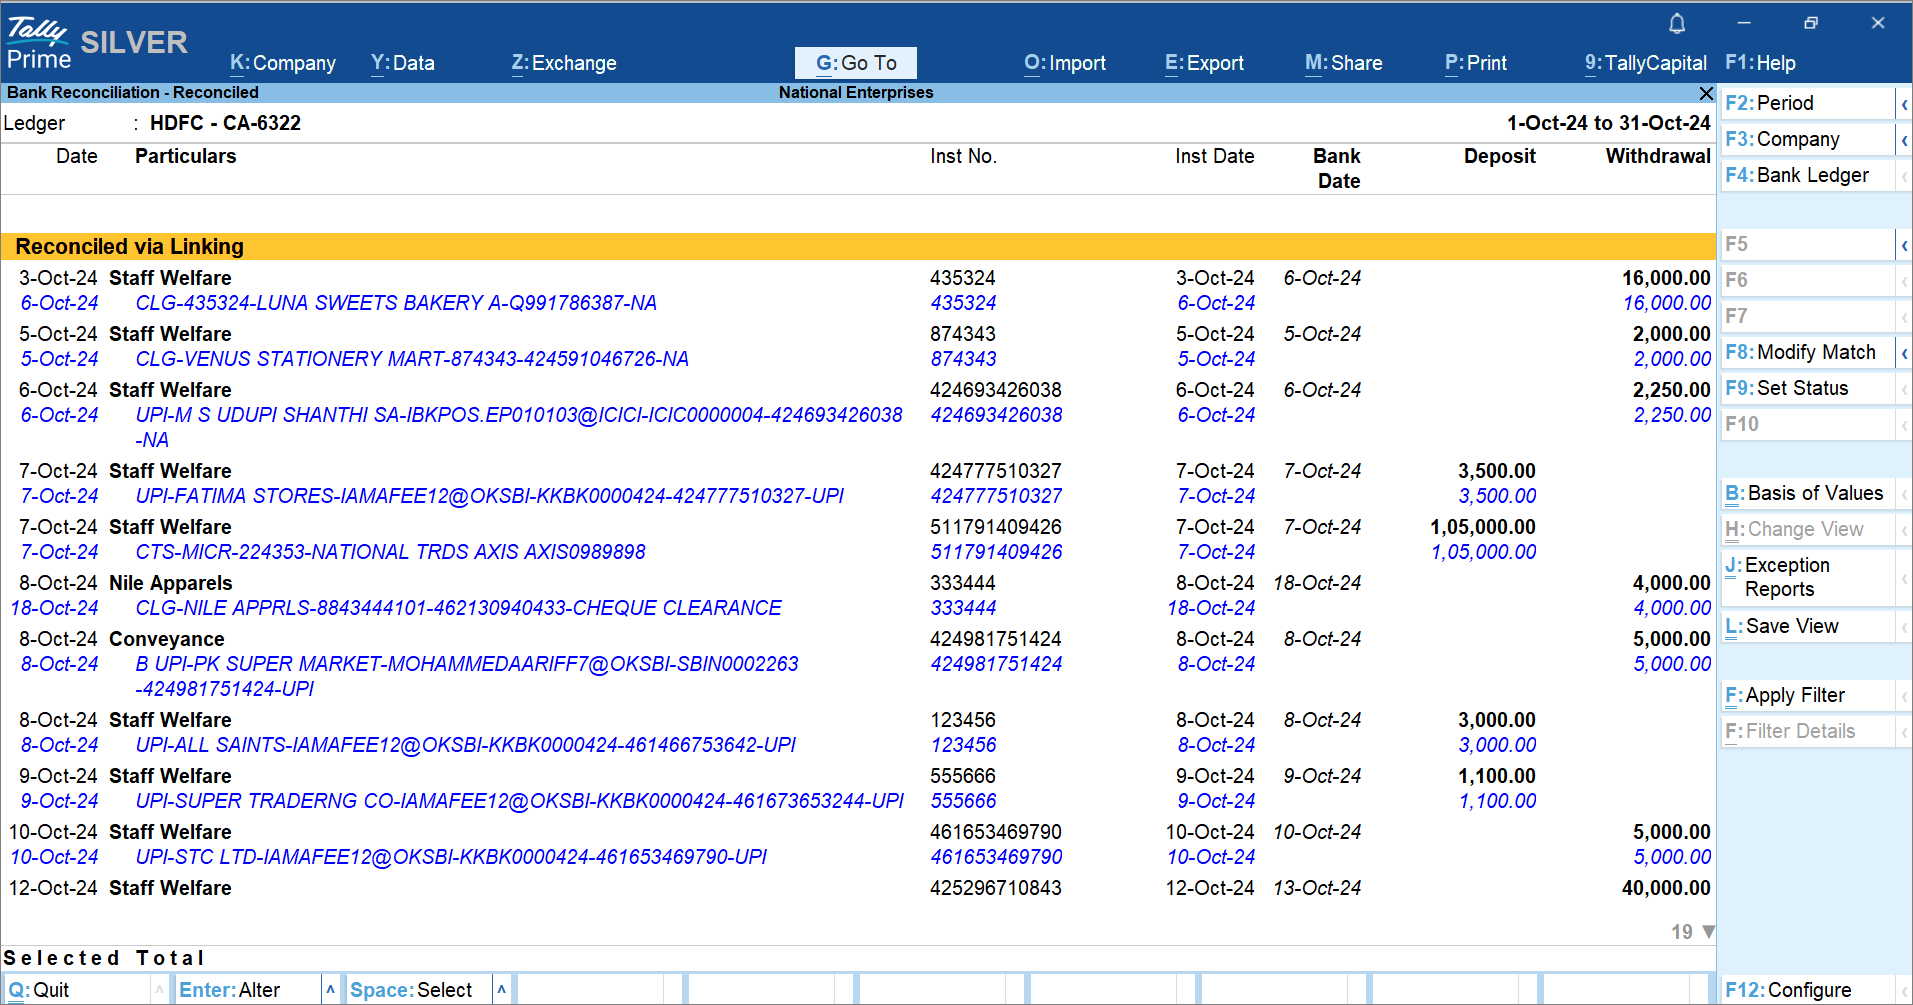Click L: Save View
1913x1005 pixels.
tap(1808, 627)
